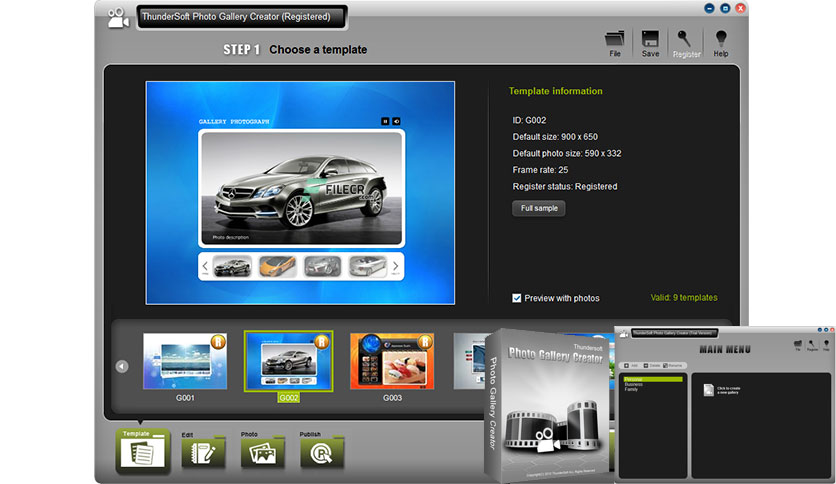
Task: Click the Delete button in the Main Menu window
Action: pyautogui.click(x=652, y=366)
